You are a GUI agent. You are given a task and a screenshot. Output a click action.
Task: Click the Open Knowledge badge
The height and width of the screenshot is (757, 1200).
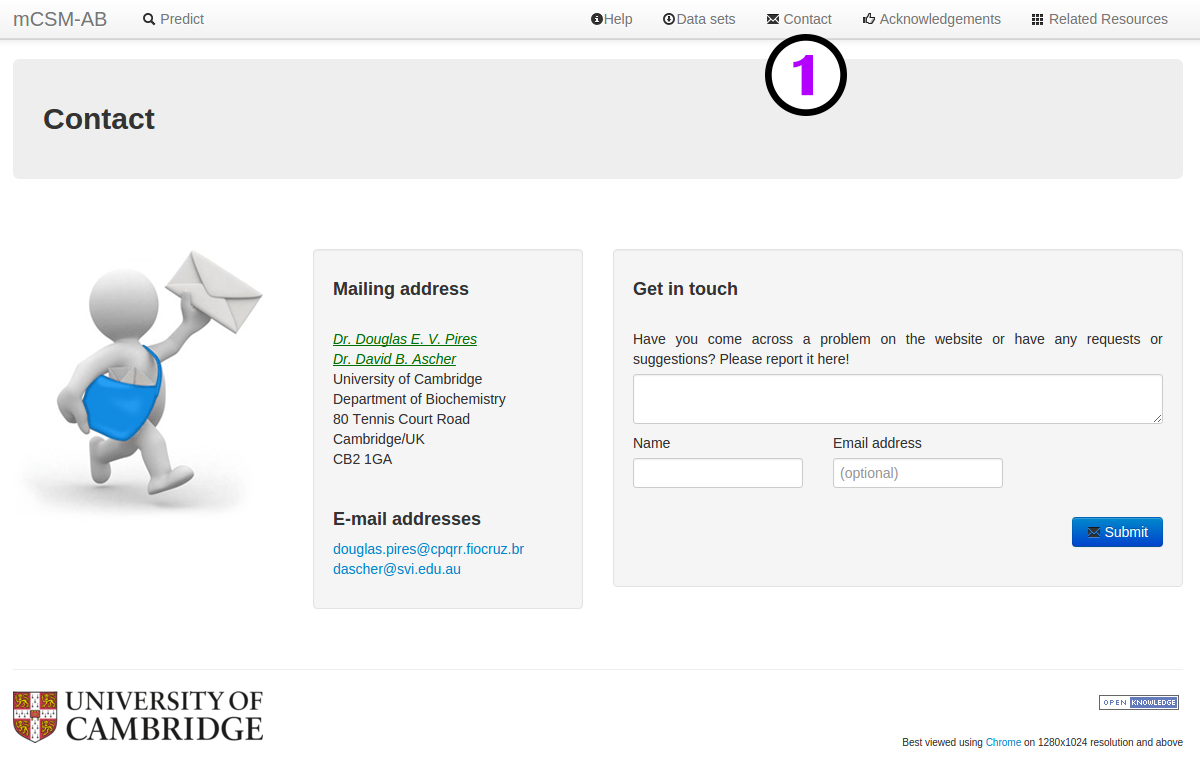(x=1139, y=702)
